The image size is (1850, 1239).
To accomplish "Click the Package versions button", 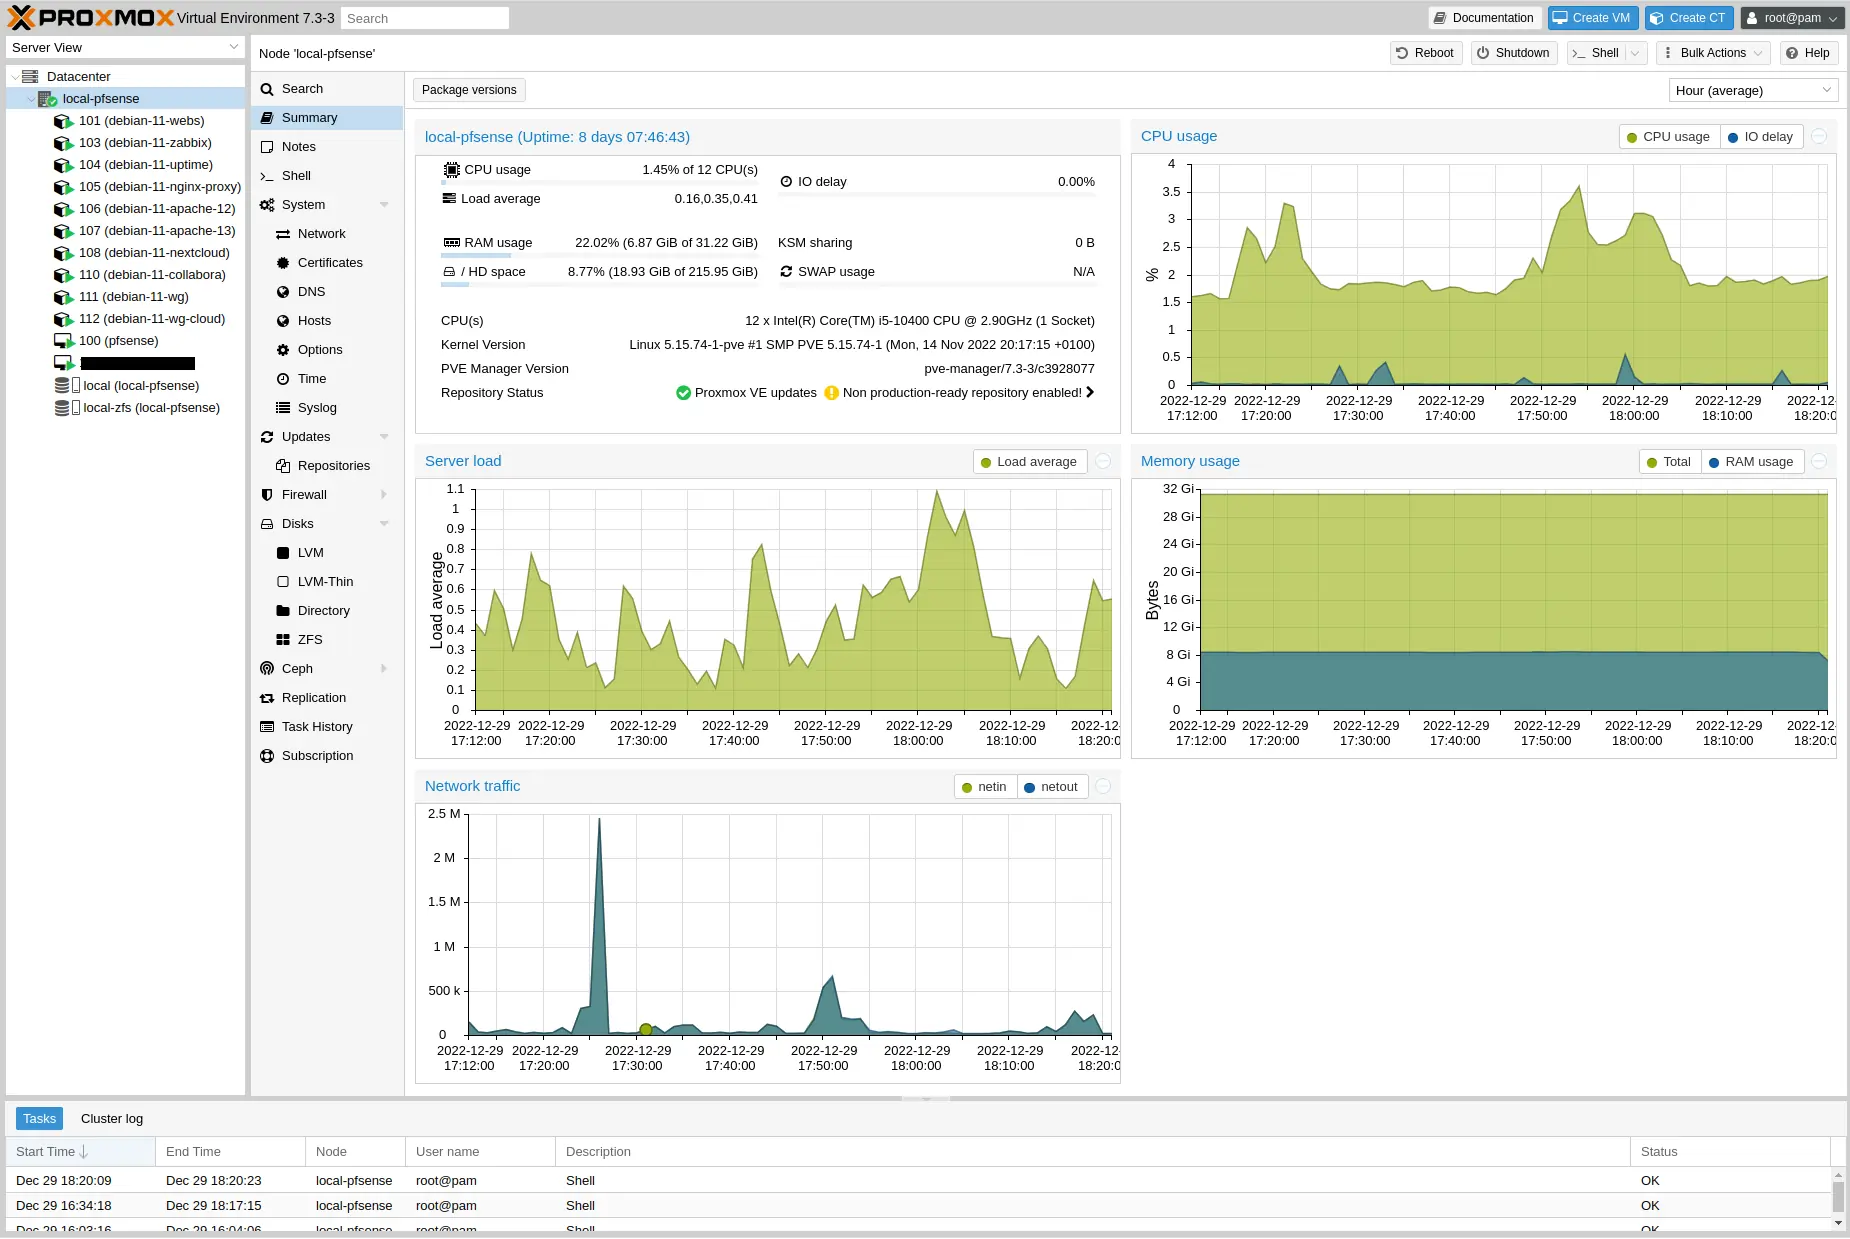I will point(469,90).
